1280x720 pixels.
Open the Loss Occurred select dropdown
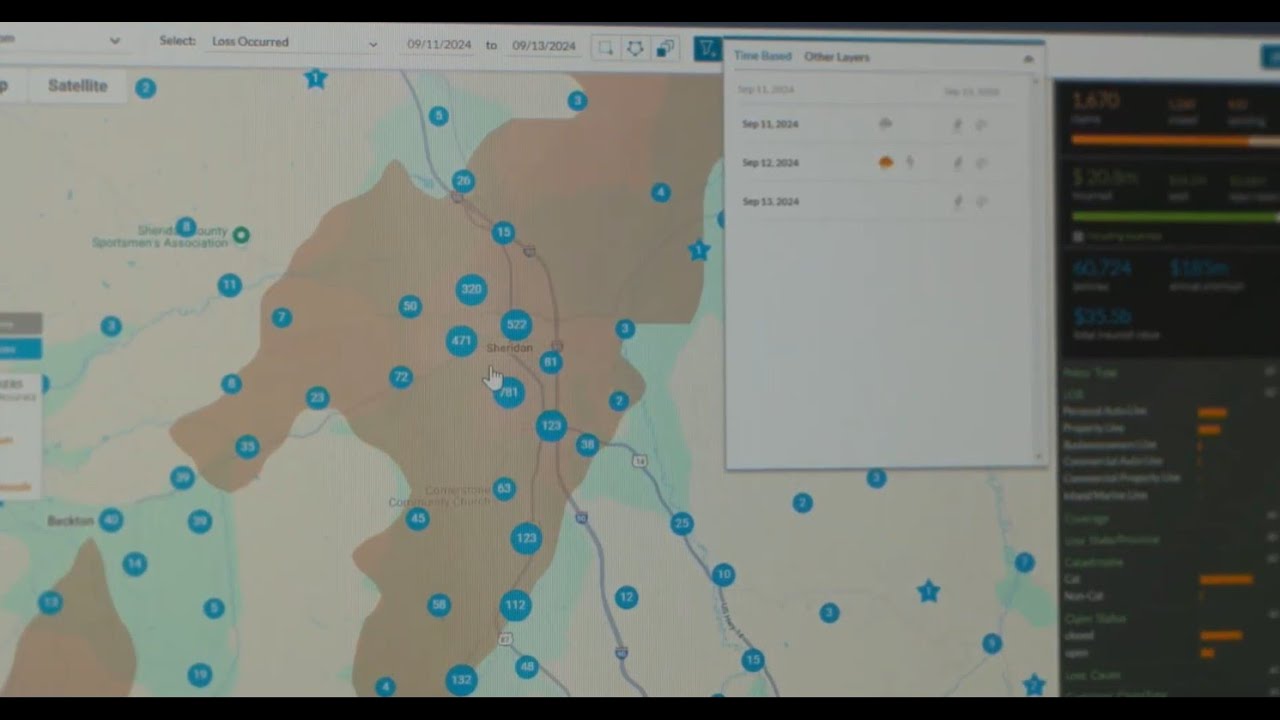(294, 43)
